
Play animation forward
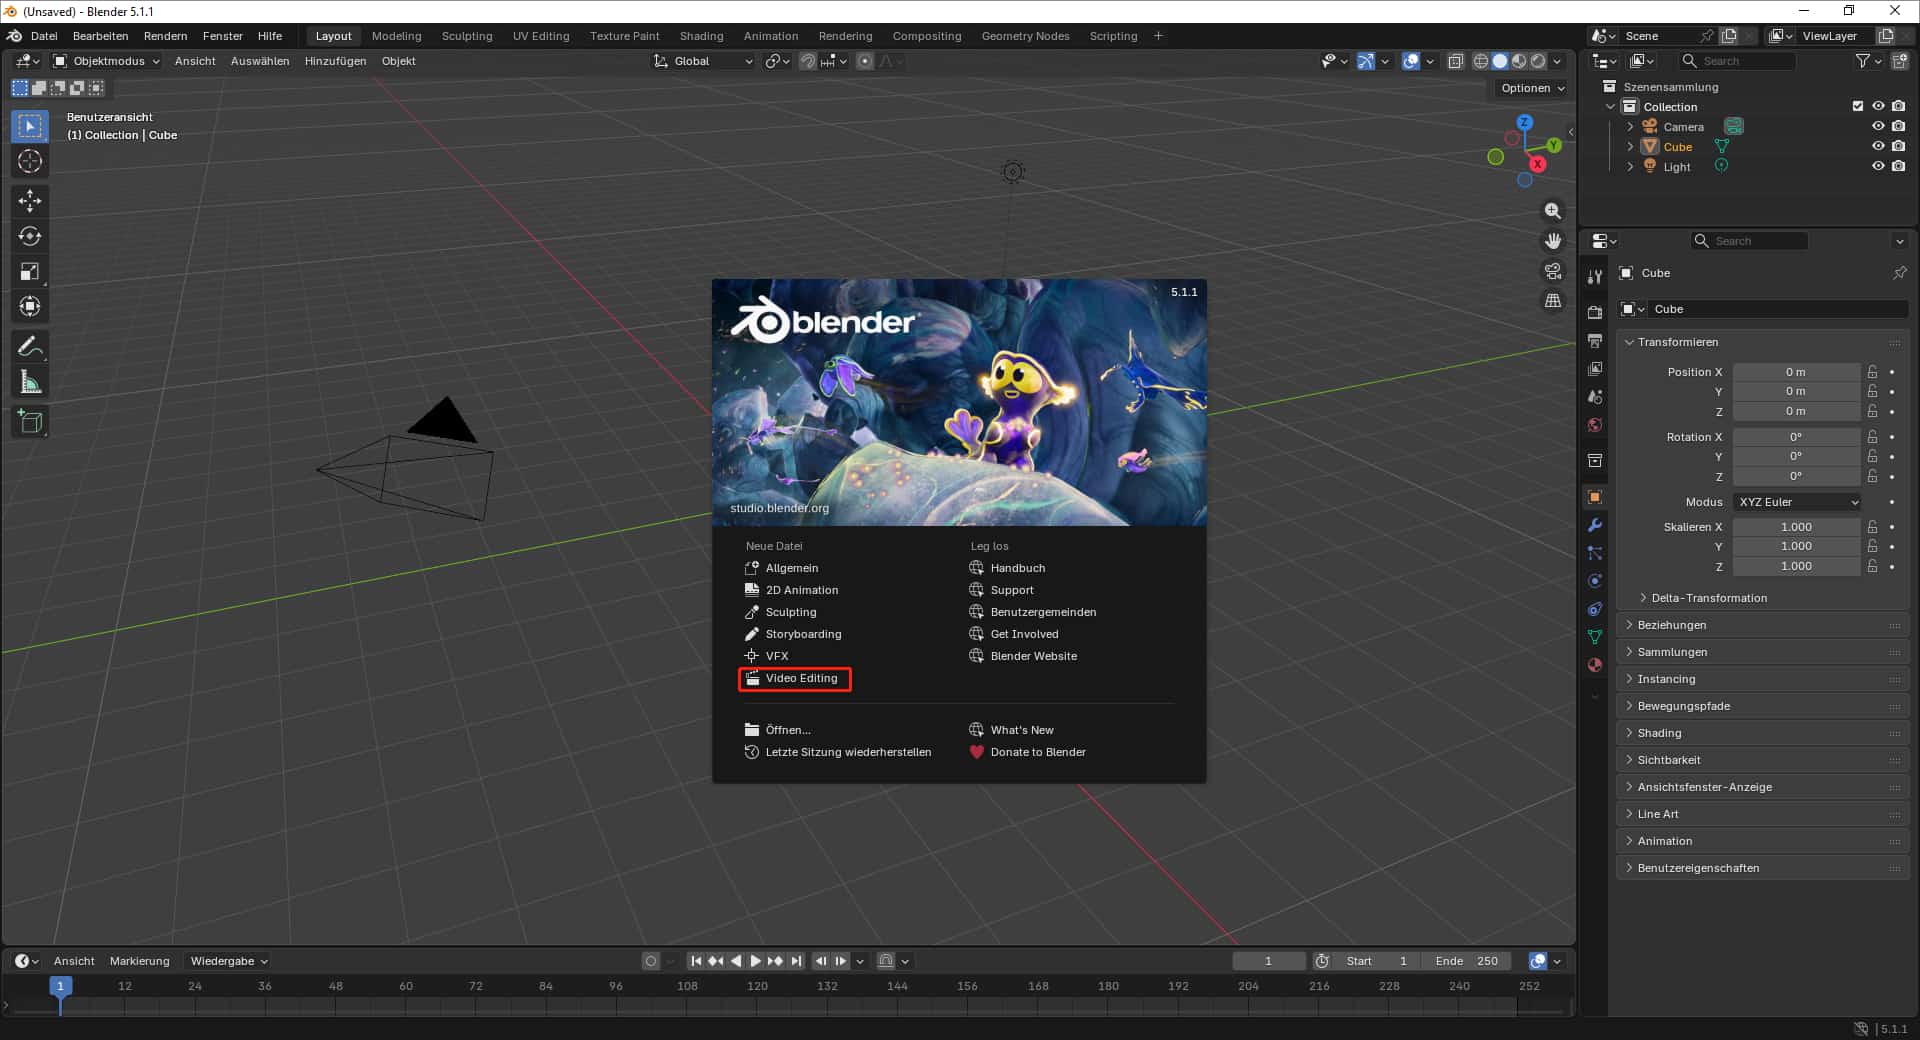pos(756,961)
